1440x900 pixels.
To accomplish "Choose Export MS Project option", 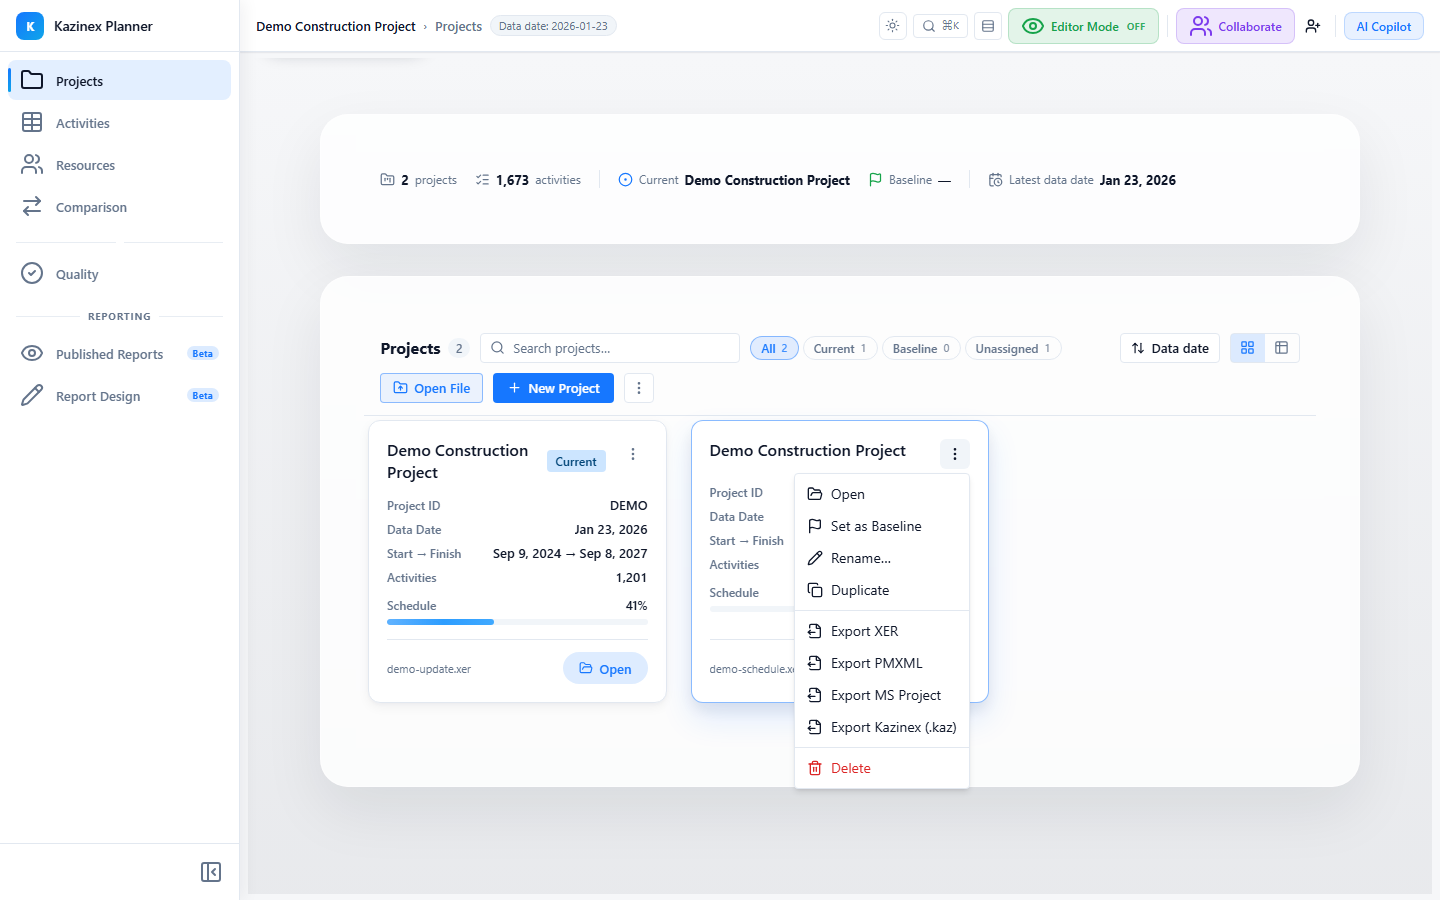I will (x=882, y=695).
